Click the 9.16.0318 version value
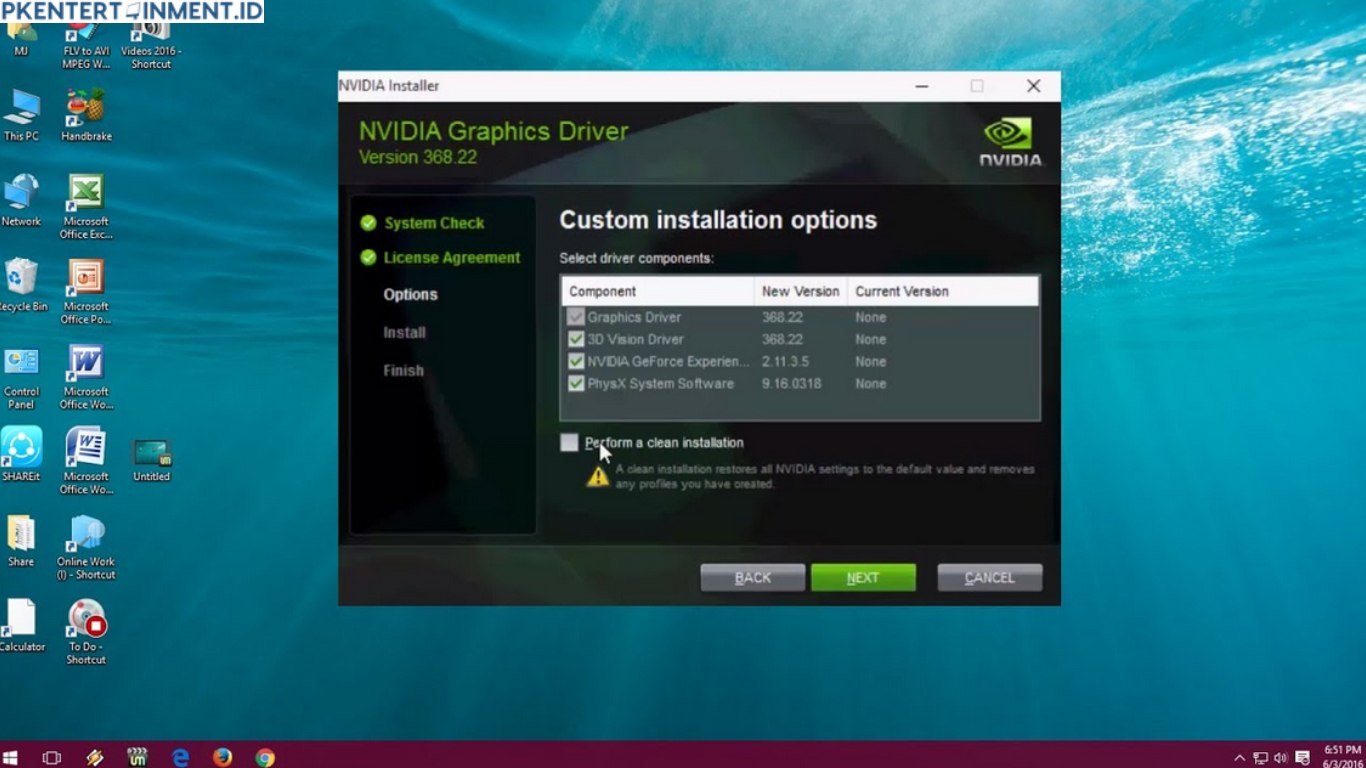Screen dimensions: 1366x768 (x=791, y=383)
